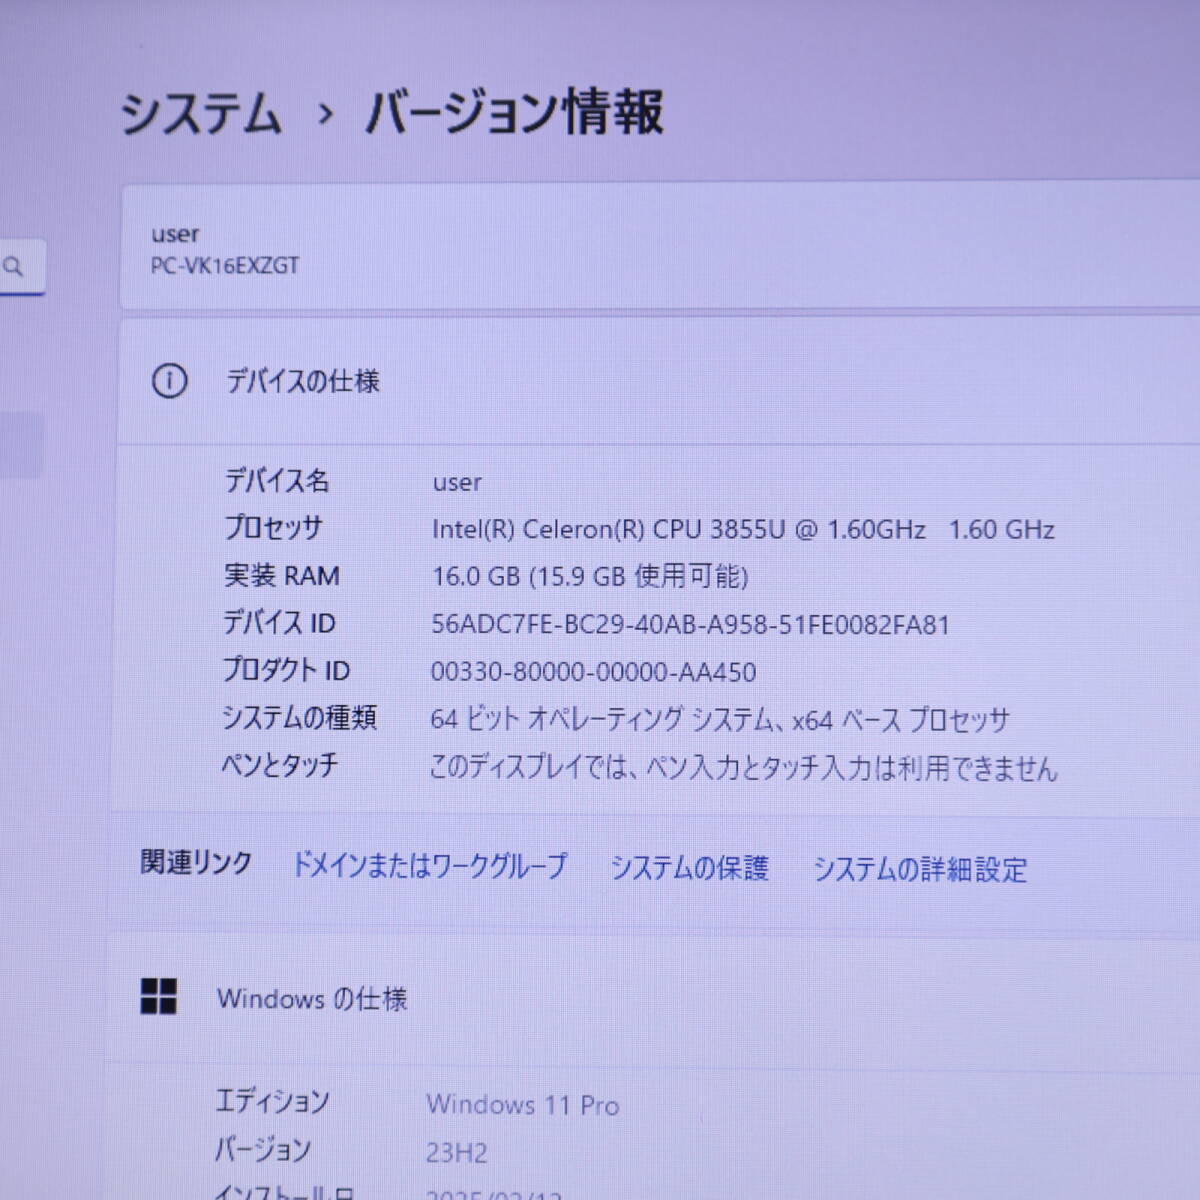1200x1200 pixels.
Task: Collapse the デバイスの仕様 section header
Action: (x=660, y=381)
